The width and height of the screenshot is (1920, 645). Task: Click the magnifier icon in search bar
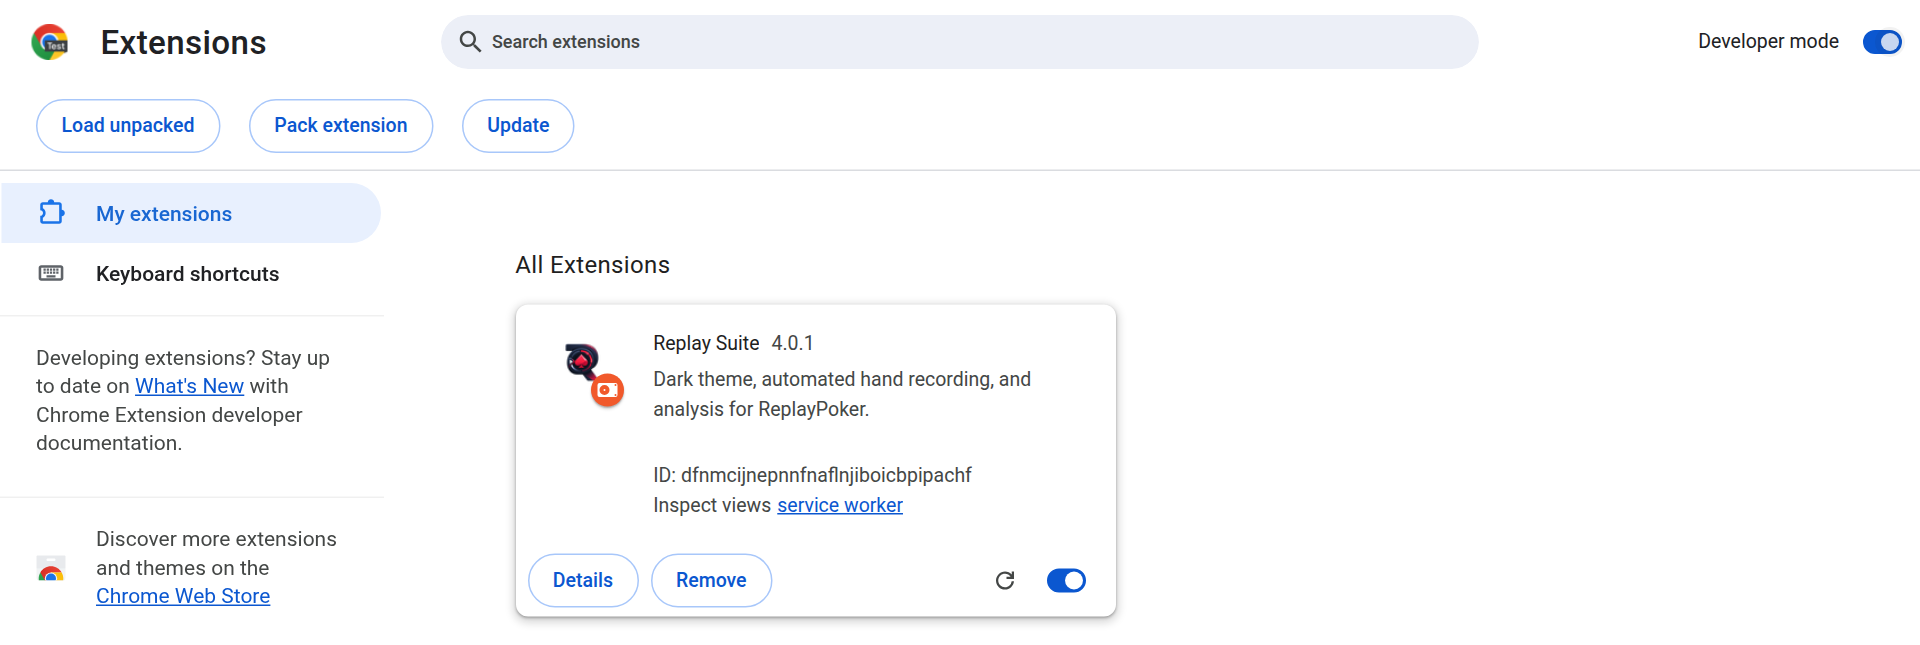click(470, 42)
